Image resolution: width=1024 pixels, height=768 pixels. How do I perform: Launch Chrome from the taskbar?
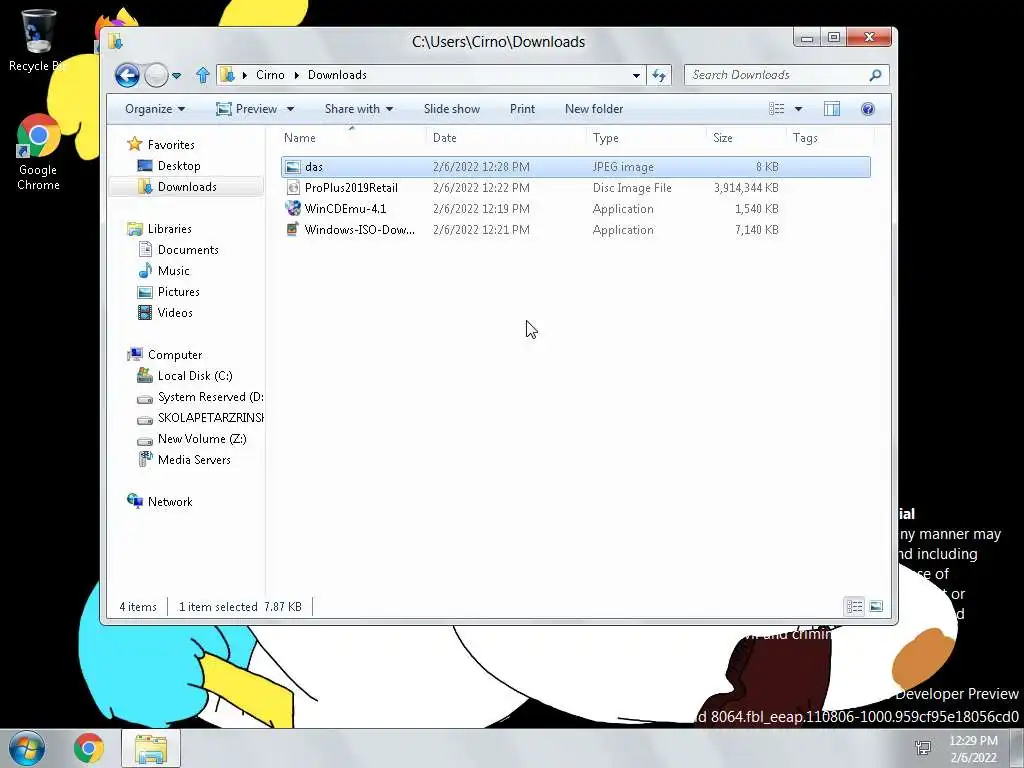pos(89,748)
